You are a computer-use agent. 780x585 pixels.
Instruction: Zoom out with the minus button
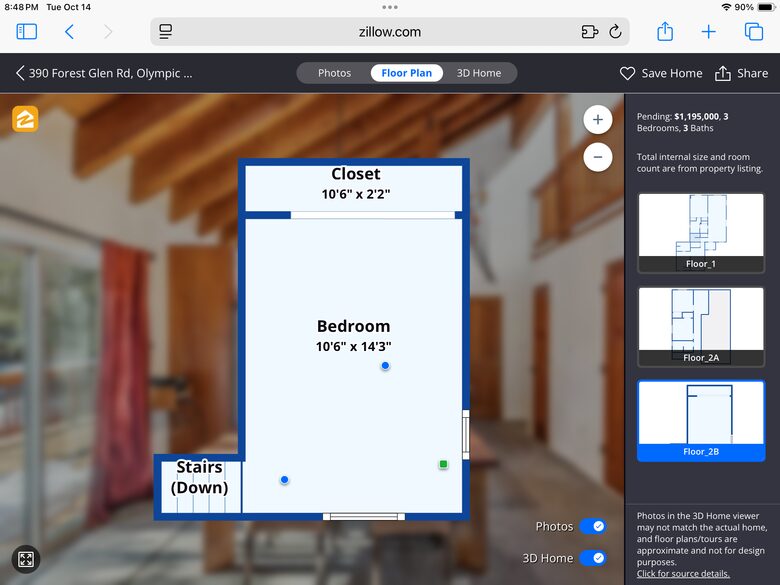click(597, 157)
